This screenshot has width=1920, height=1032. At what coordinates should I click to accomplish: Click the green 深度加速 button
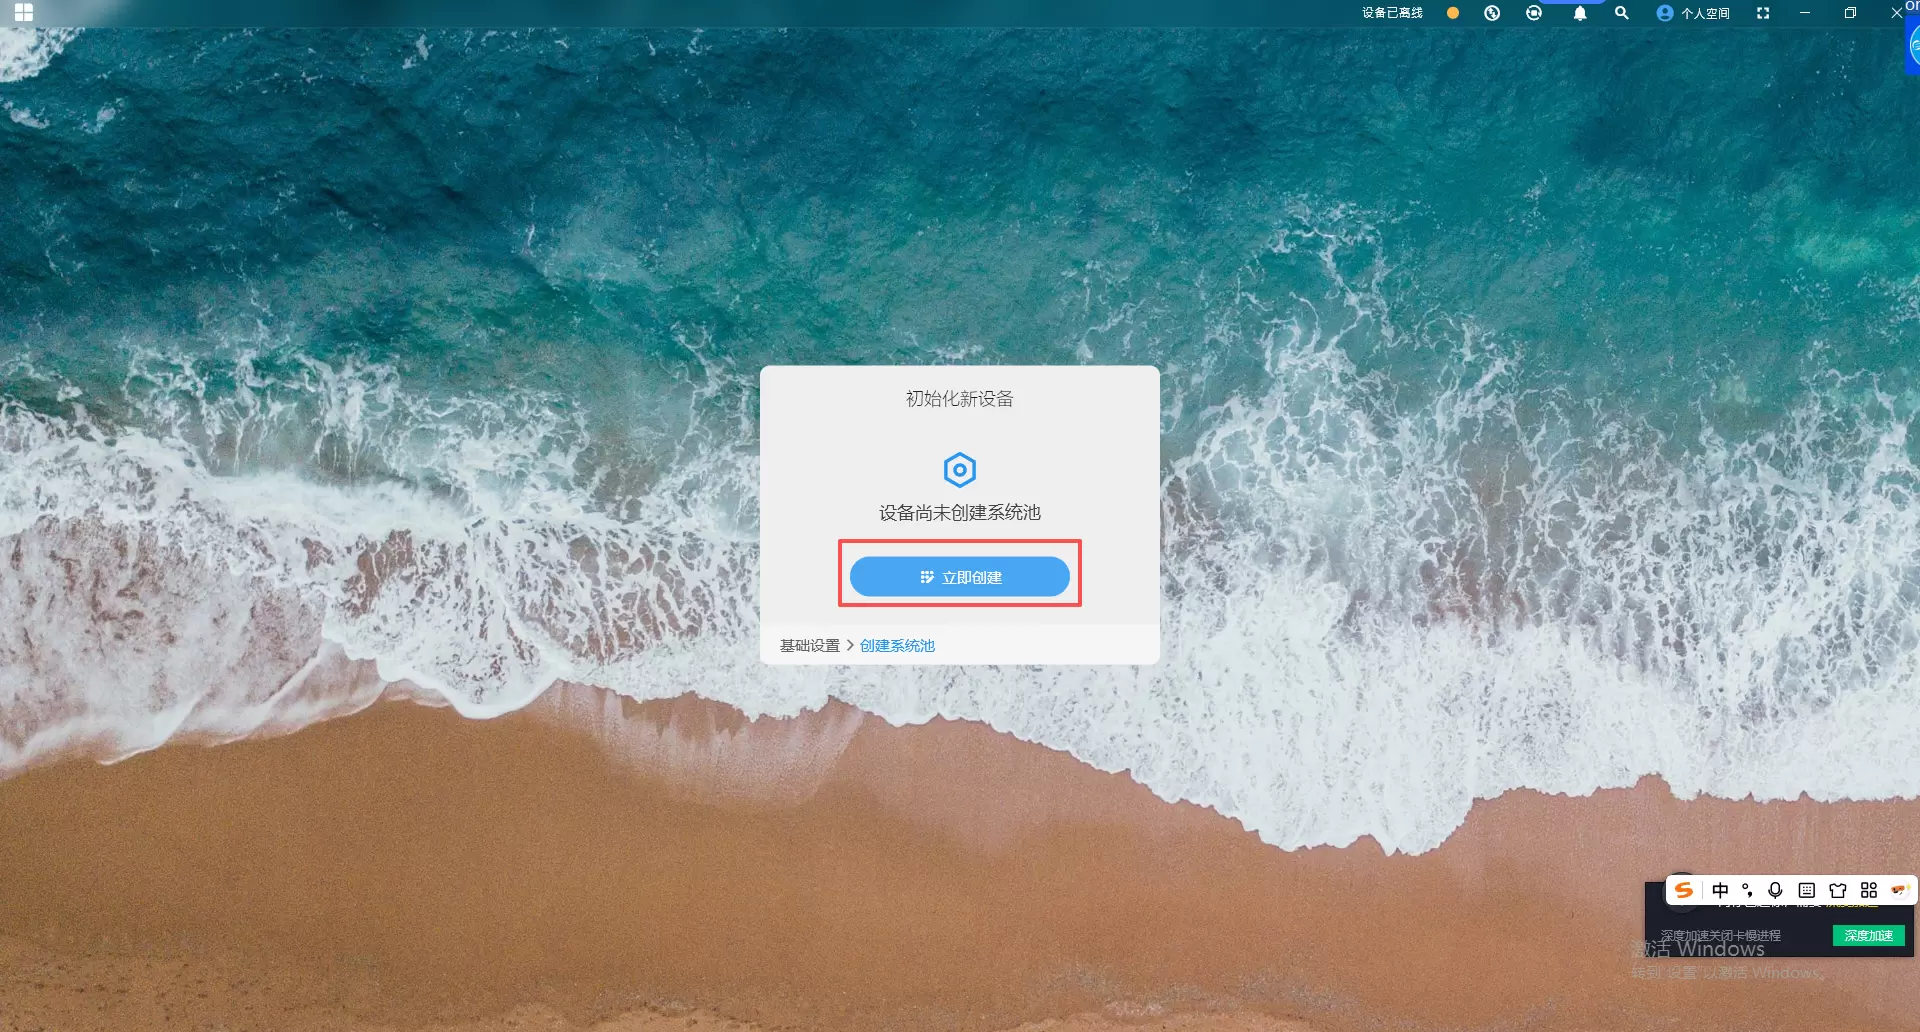coord(1868,936)
